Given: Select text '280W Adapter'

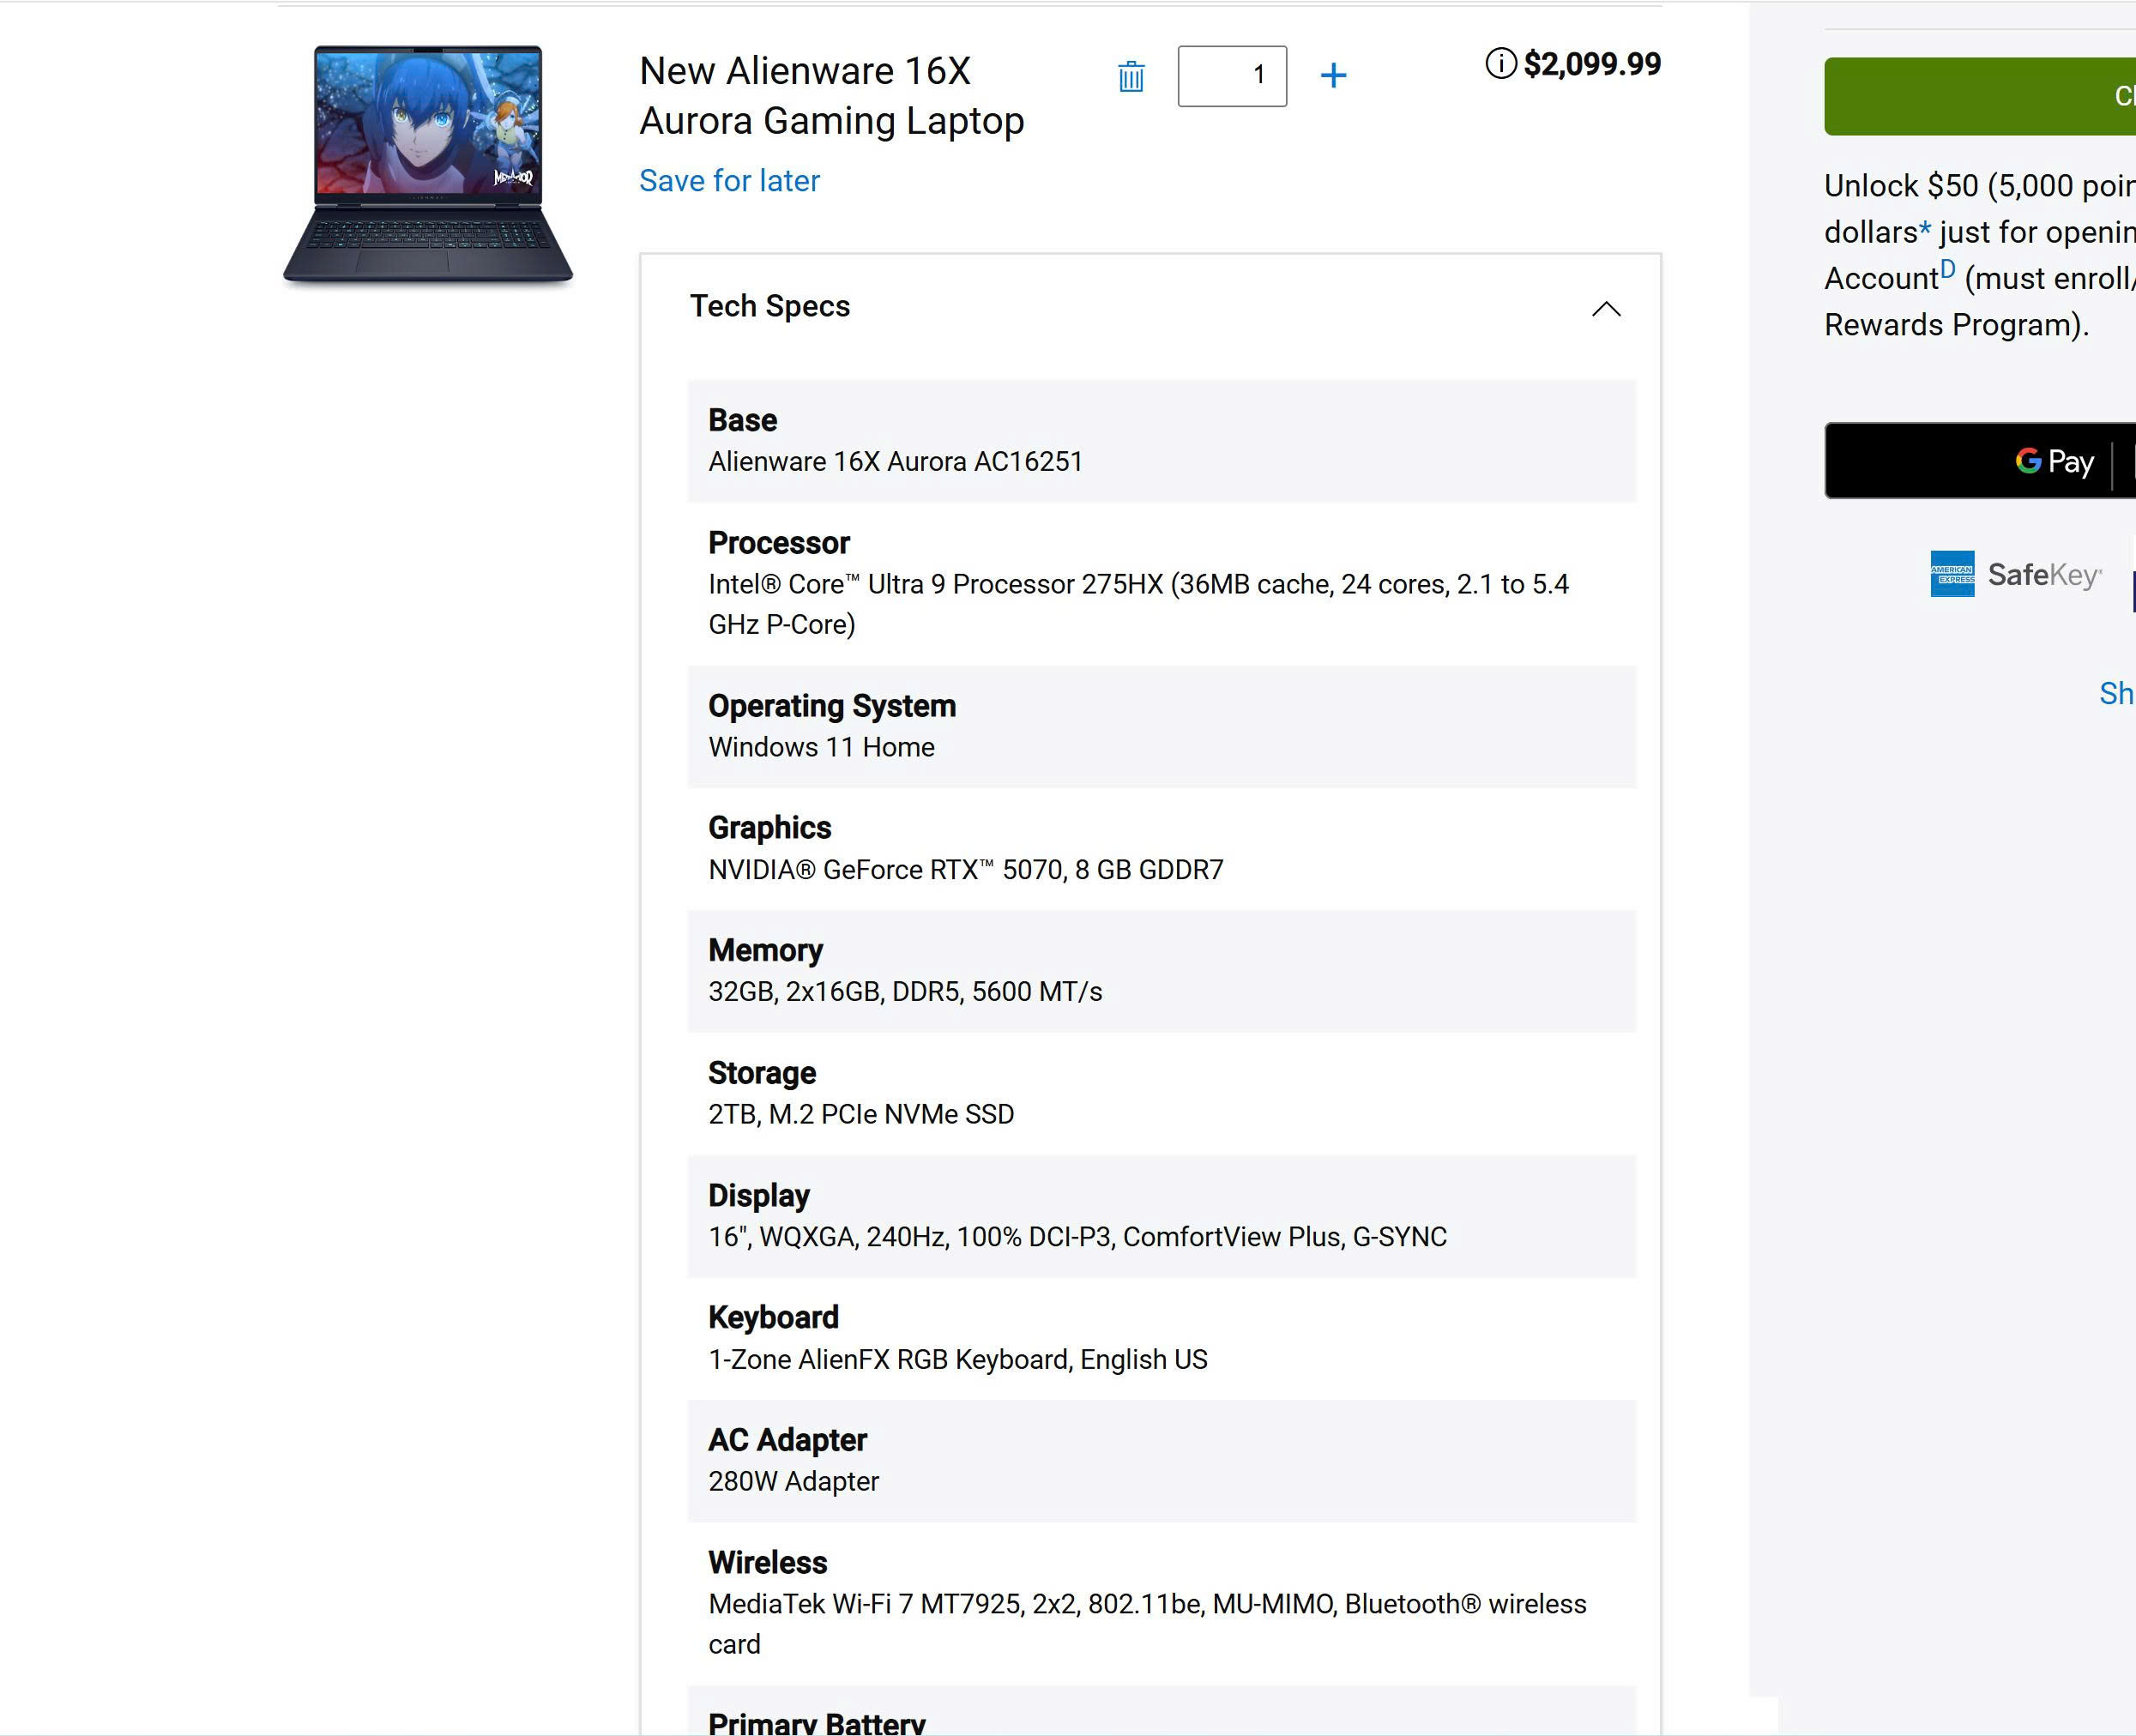Looking at the screenshot, I should [793, 1481].
